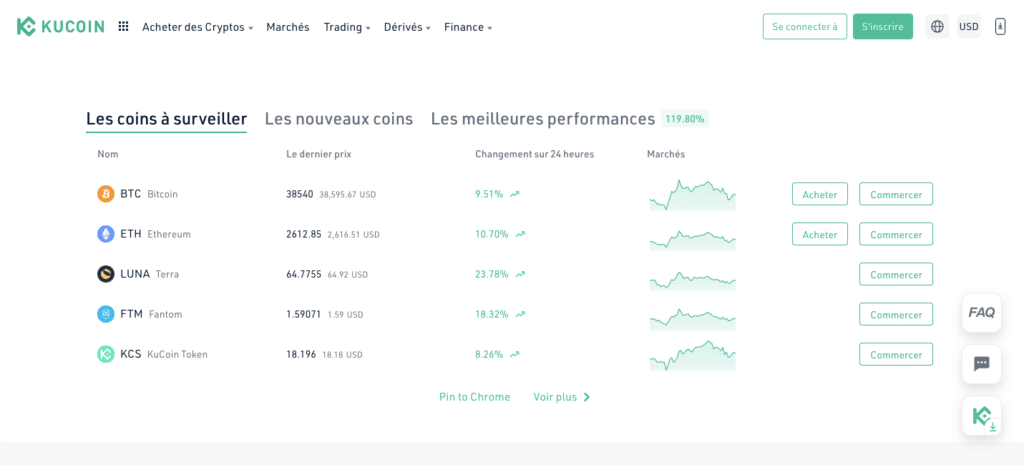Open the chat support bubble icon
This screenshot has width=1024, height=465.
point(982,364)
